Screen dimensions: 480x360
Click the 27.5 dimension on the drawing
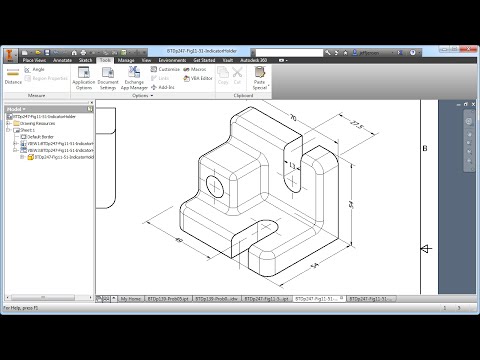tap(357, 125)
